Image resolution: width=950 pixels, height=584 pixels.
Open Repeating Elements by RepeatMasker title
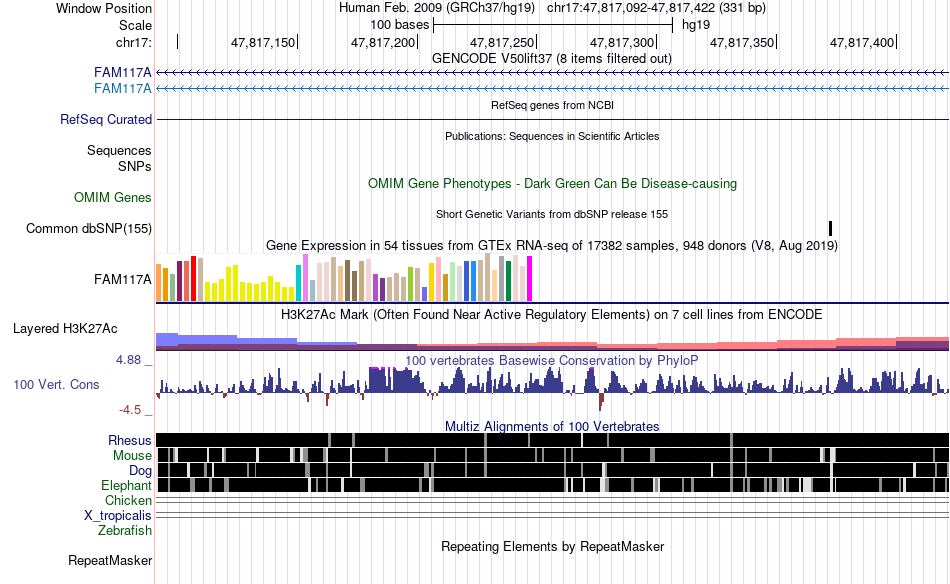tap(552, 546)
